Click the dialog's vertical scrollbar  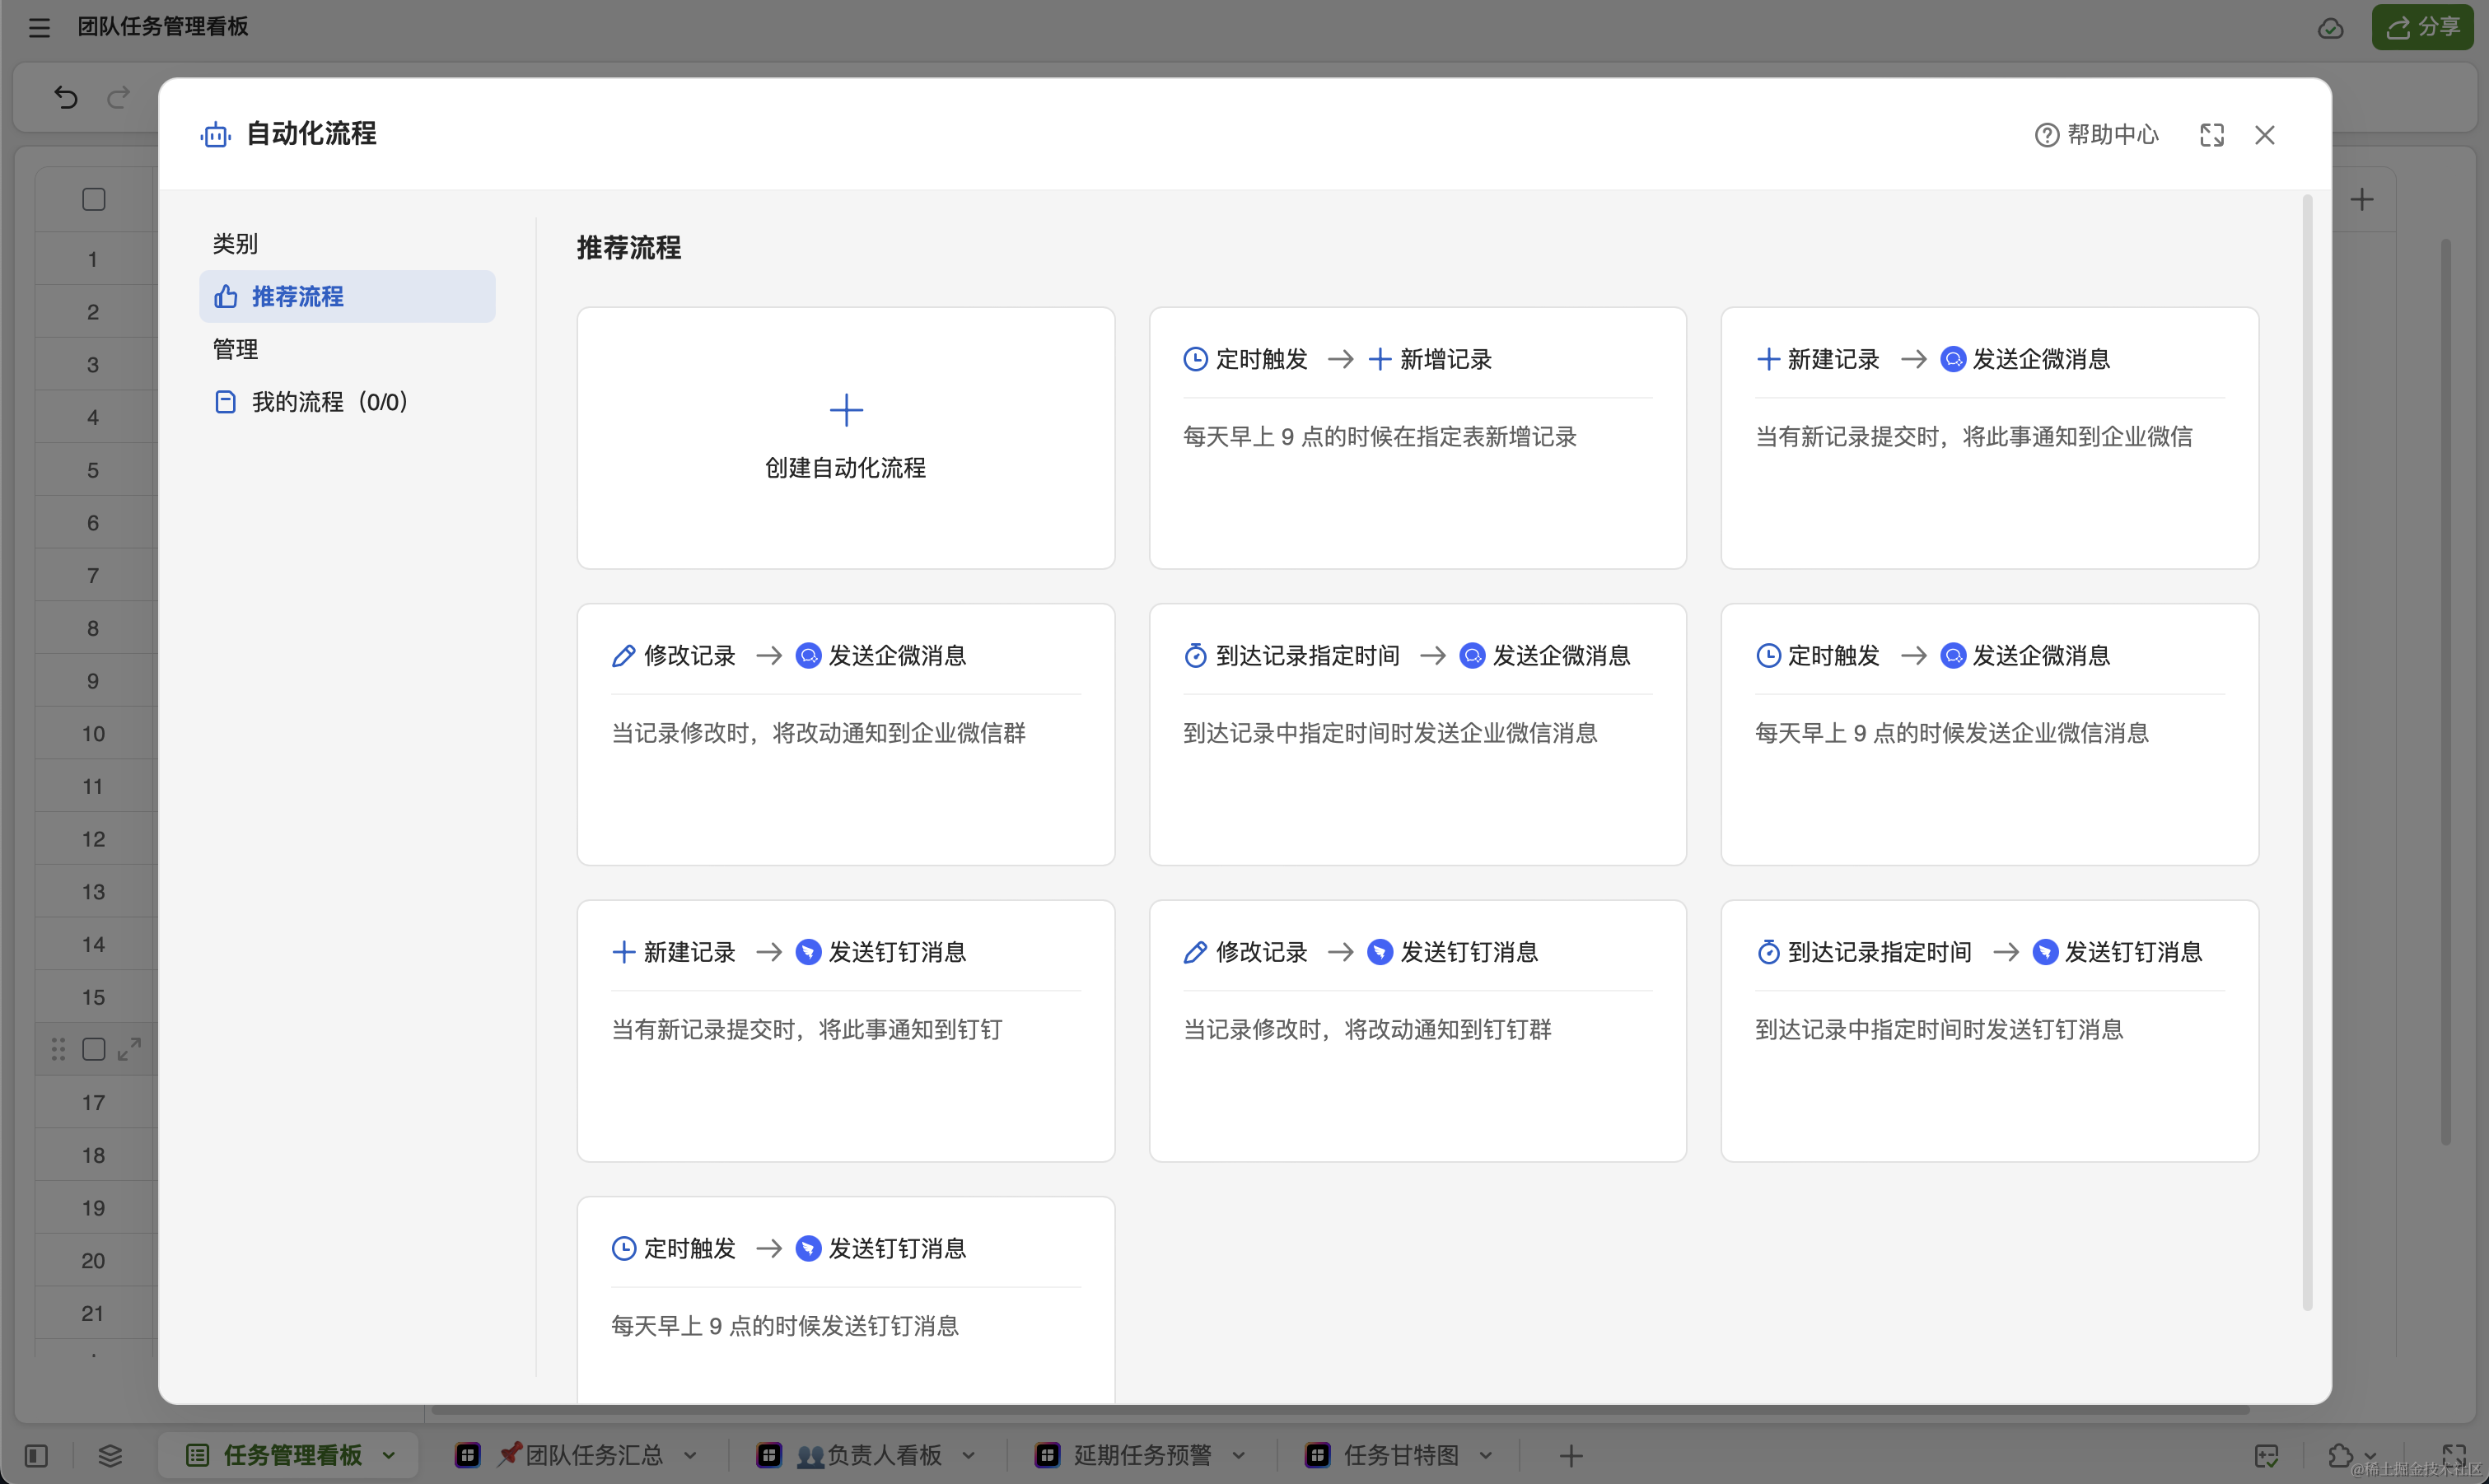click(x=2307, y=750)
